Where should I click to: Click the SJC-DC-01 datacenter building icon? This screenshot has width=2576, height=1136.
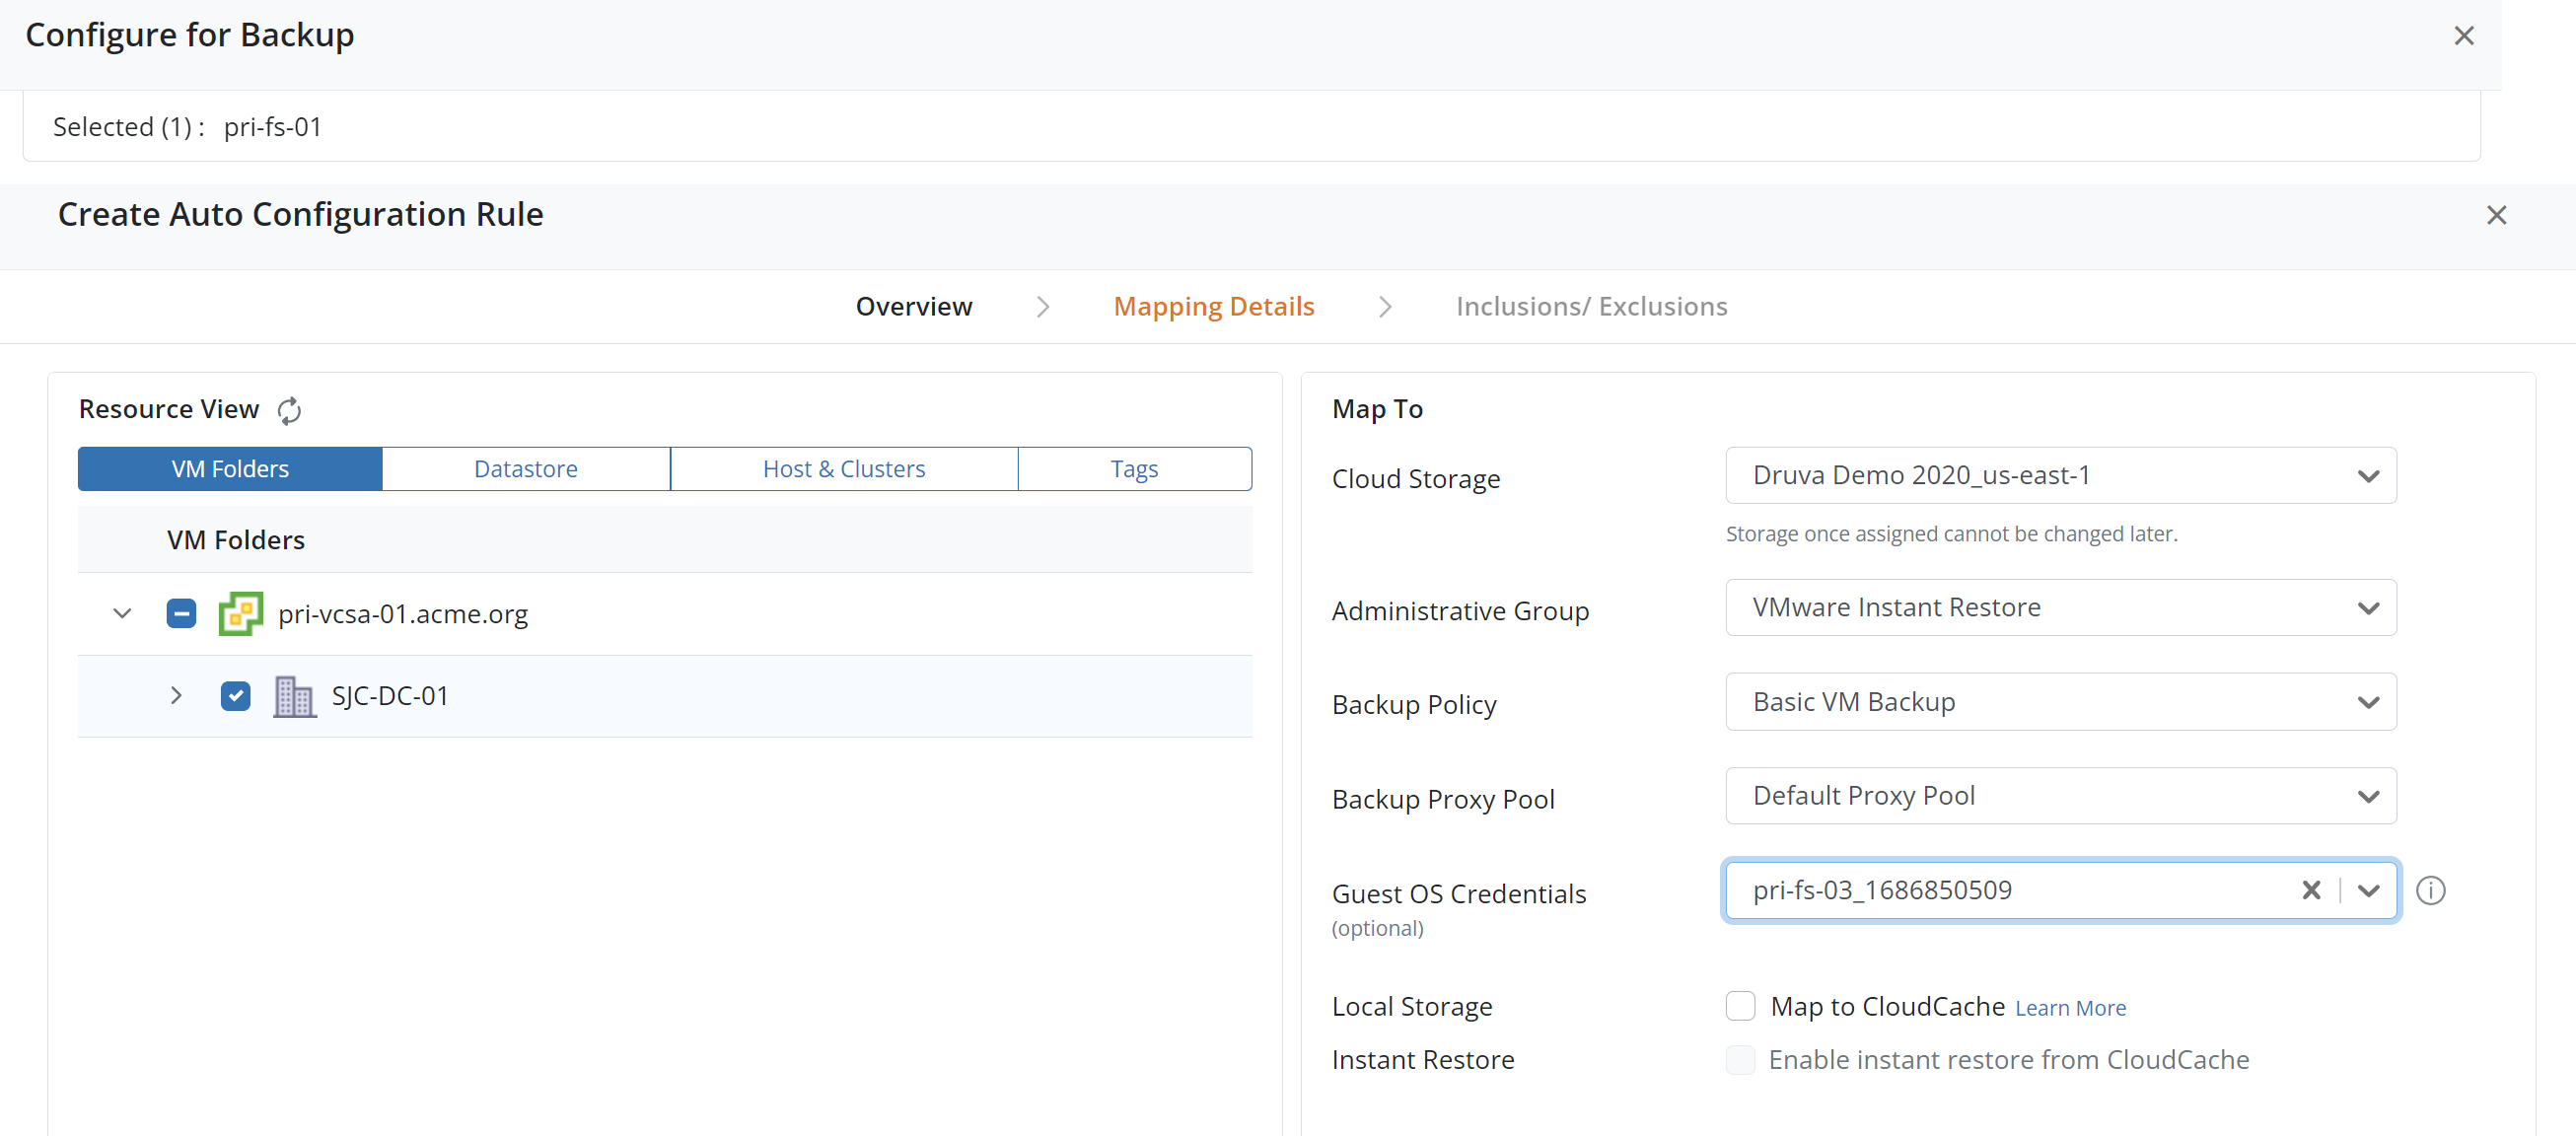[x=294, y=696]
